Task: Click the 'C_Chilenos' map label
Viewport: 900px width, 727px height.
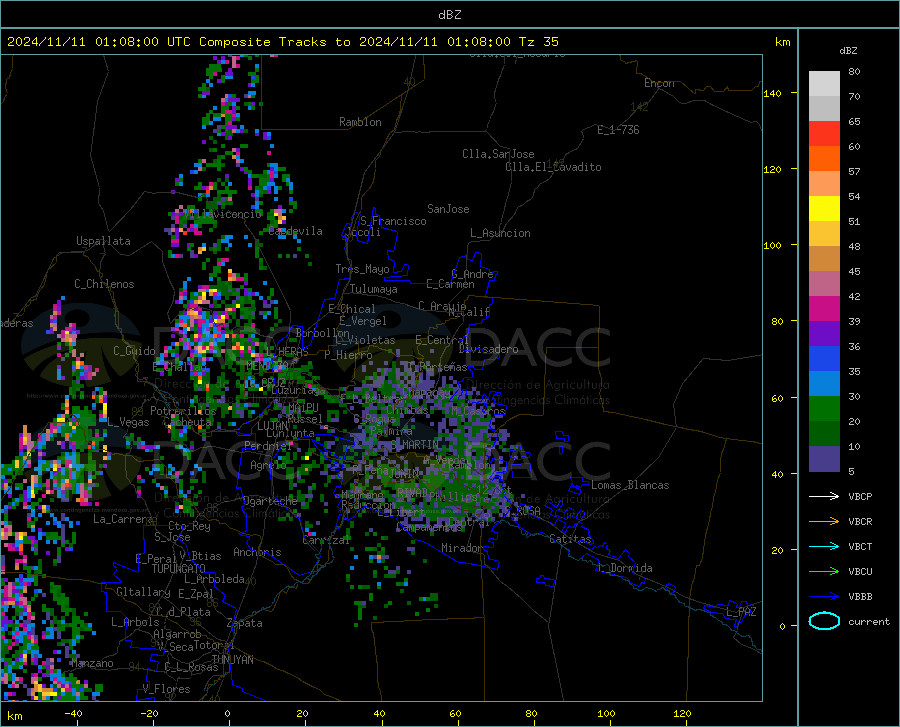Action: point(104,284)
